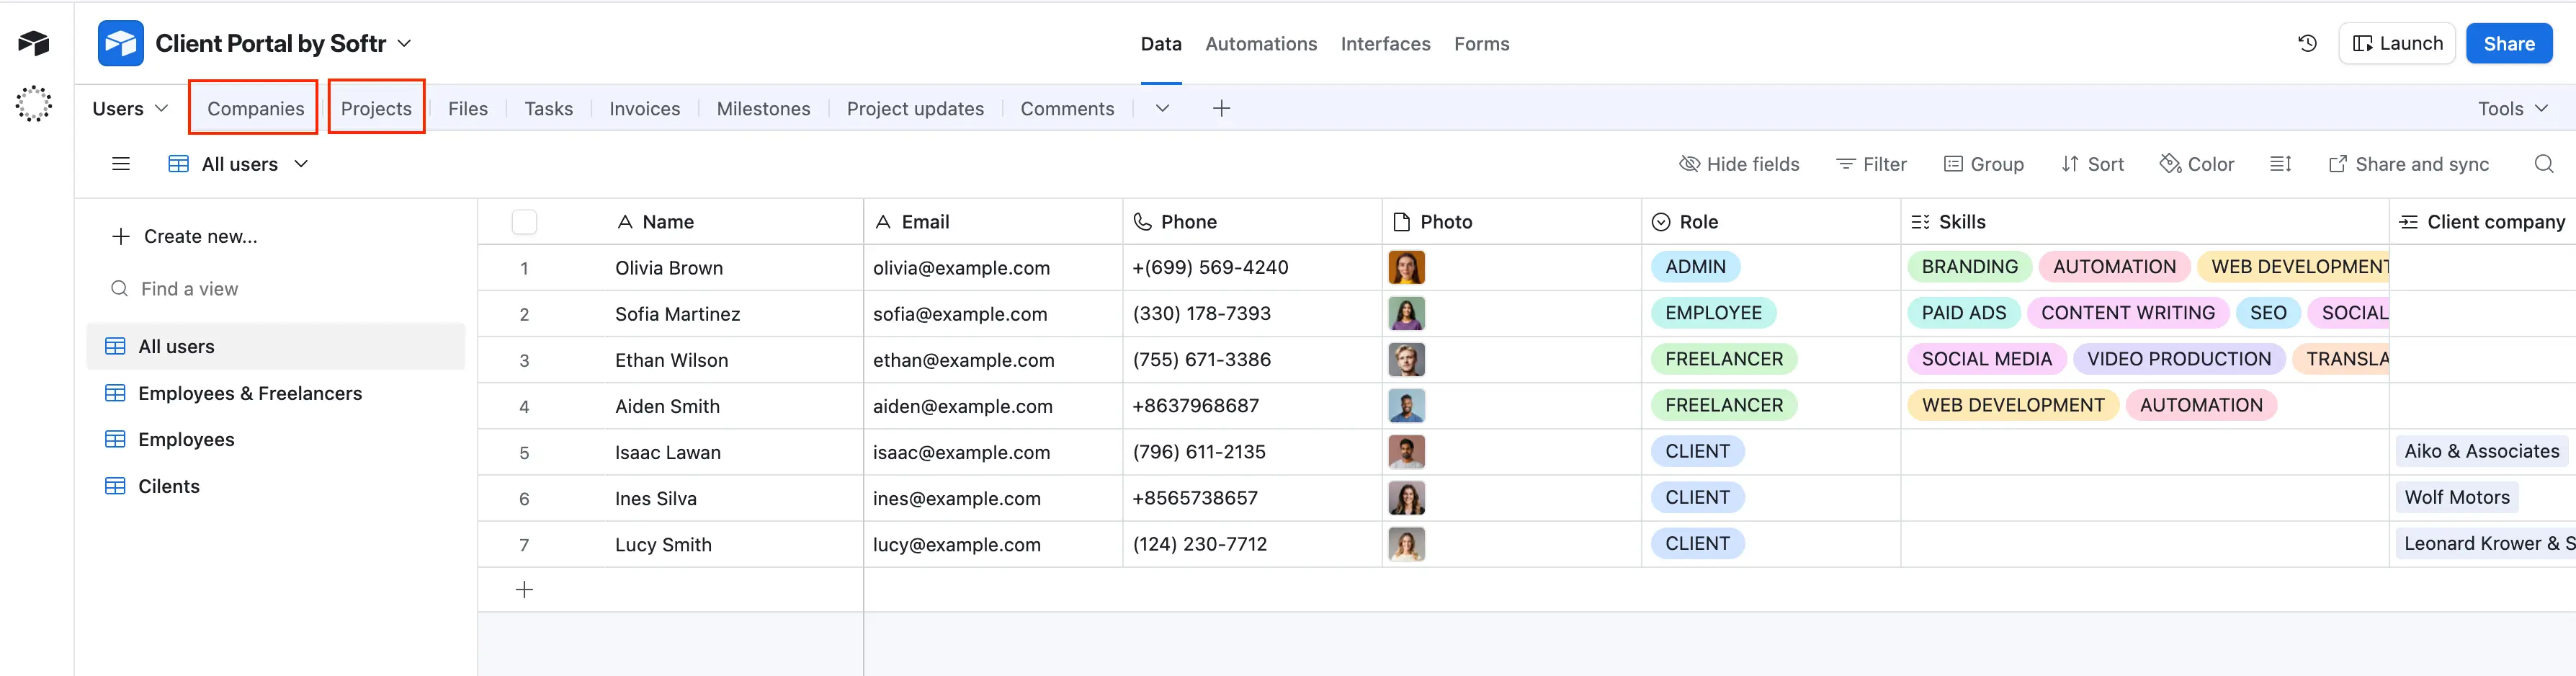This screenshot has width=2576, height=676.
Task: Apply record coloring via the Color icon
Action: point(2197,163)
